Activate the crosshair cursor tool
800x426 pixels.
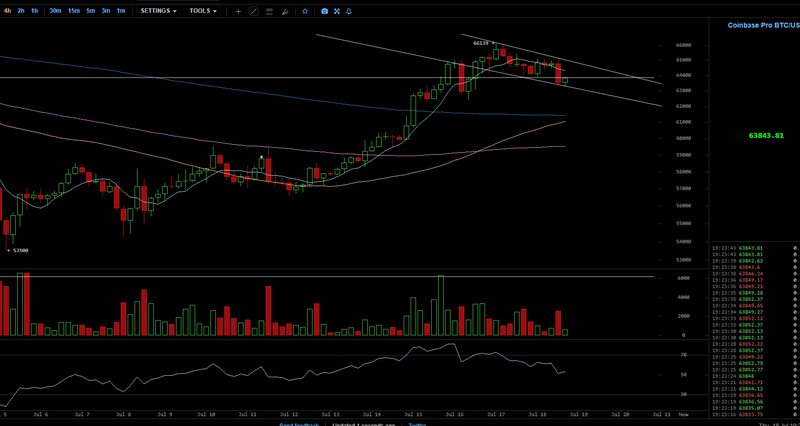point(238,11)
